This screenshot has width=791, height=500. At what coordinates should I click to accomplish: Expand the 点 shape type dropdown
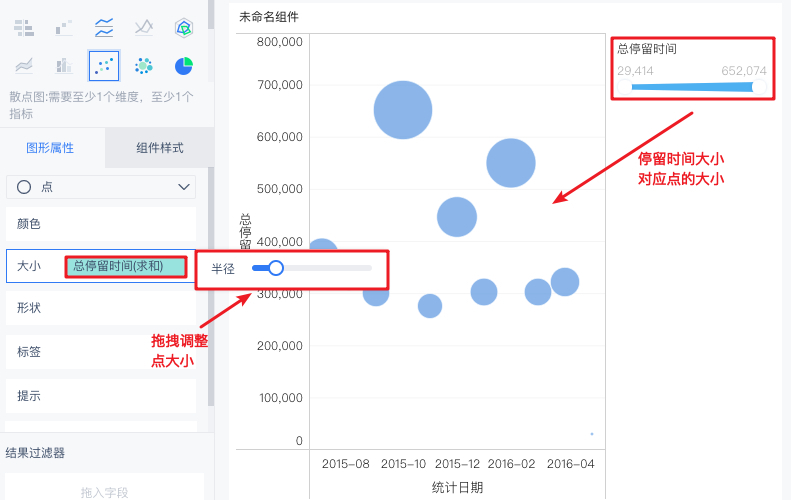point(101,187)
